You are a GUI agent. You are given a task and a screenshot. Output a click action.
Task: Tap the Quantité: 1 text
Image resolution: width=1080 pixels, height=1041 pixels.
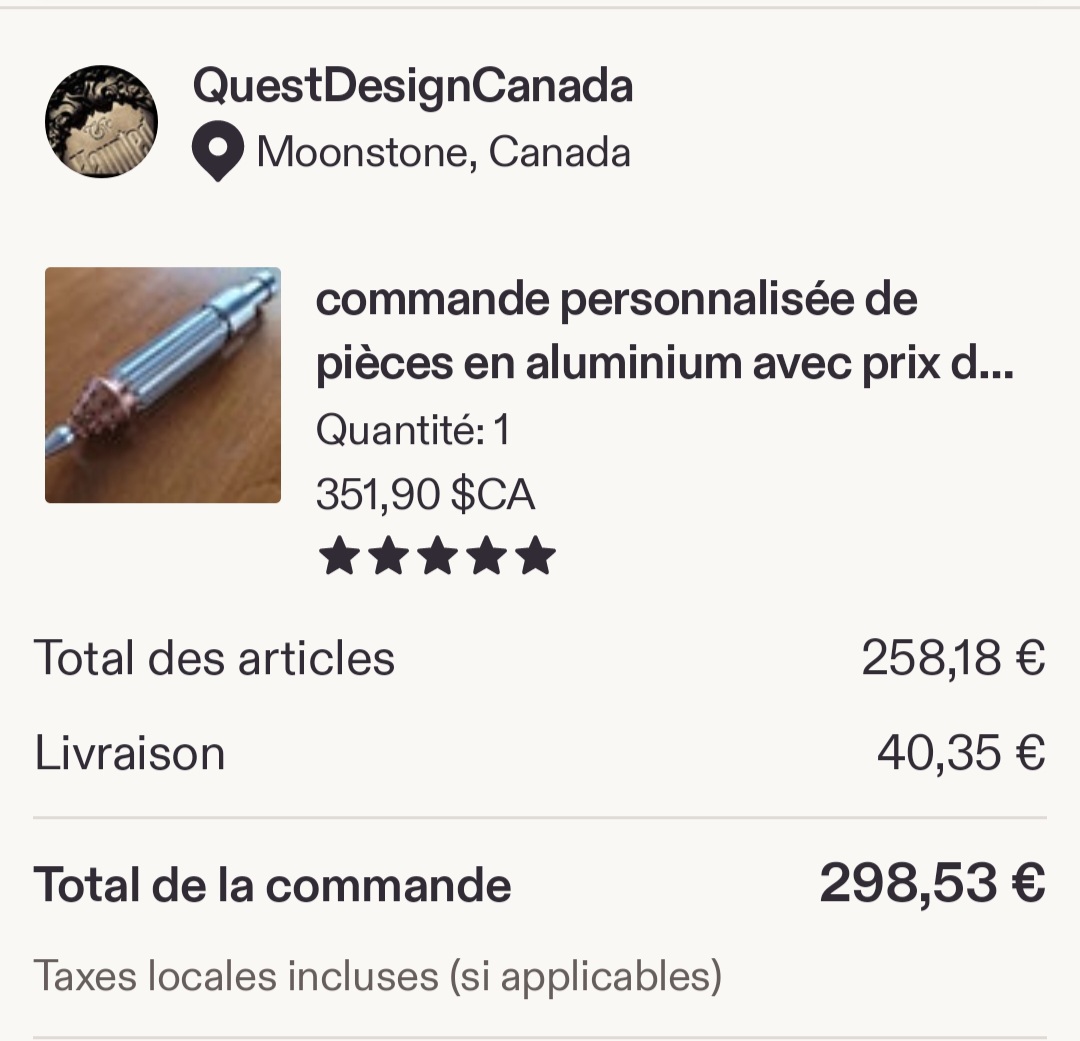pos(413,431)
